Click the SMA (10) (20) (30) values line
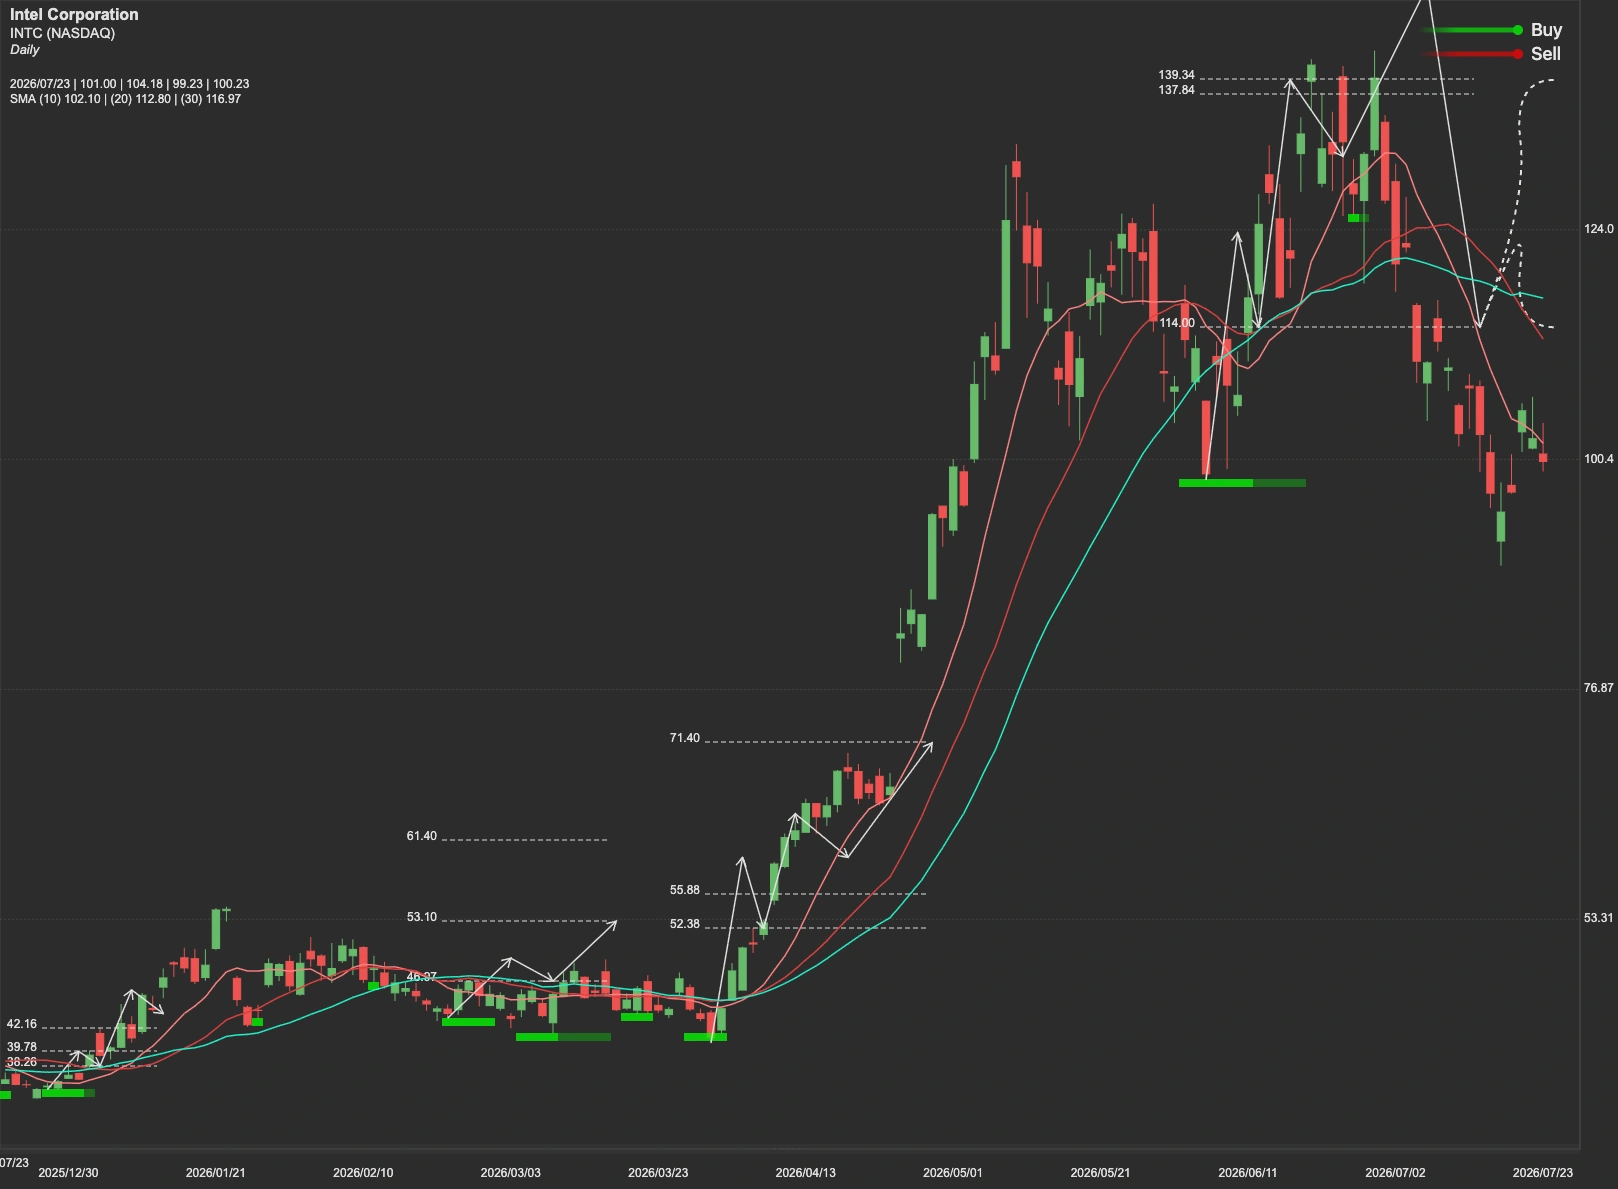1618x1189 pixels. pos(125,99)
